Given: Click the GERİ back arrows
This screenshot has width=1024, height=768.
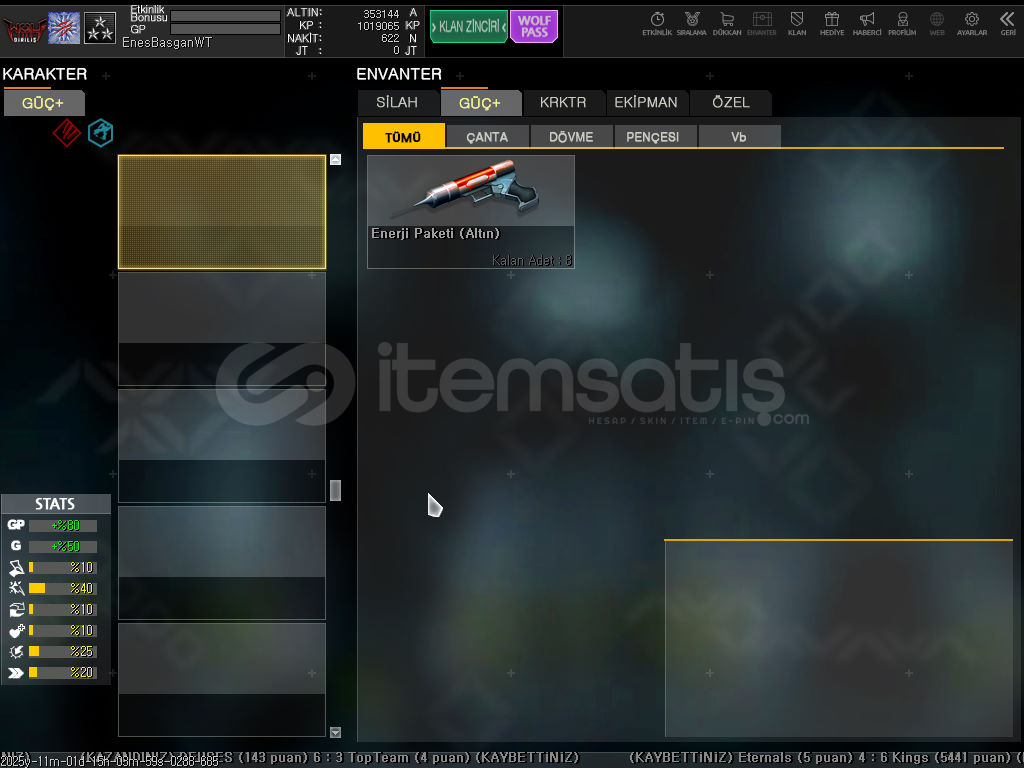Looking at the screenshot, I should pos(1007,24).
